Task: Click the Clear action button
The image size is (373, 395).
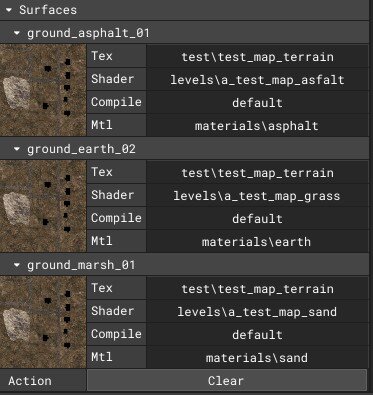Action: pos(226,381)
